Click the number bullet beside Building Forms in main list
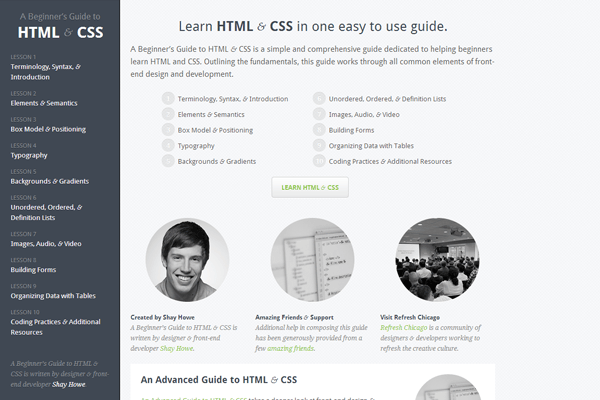Screen dimensions: 600x400 319,130
